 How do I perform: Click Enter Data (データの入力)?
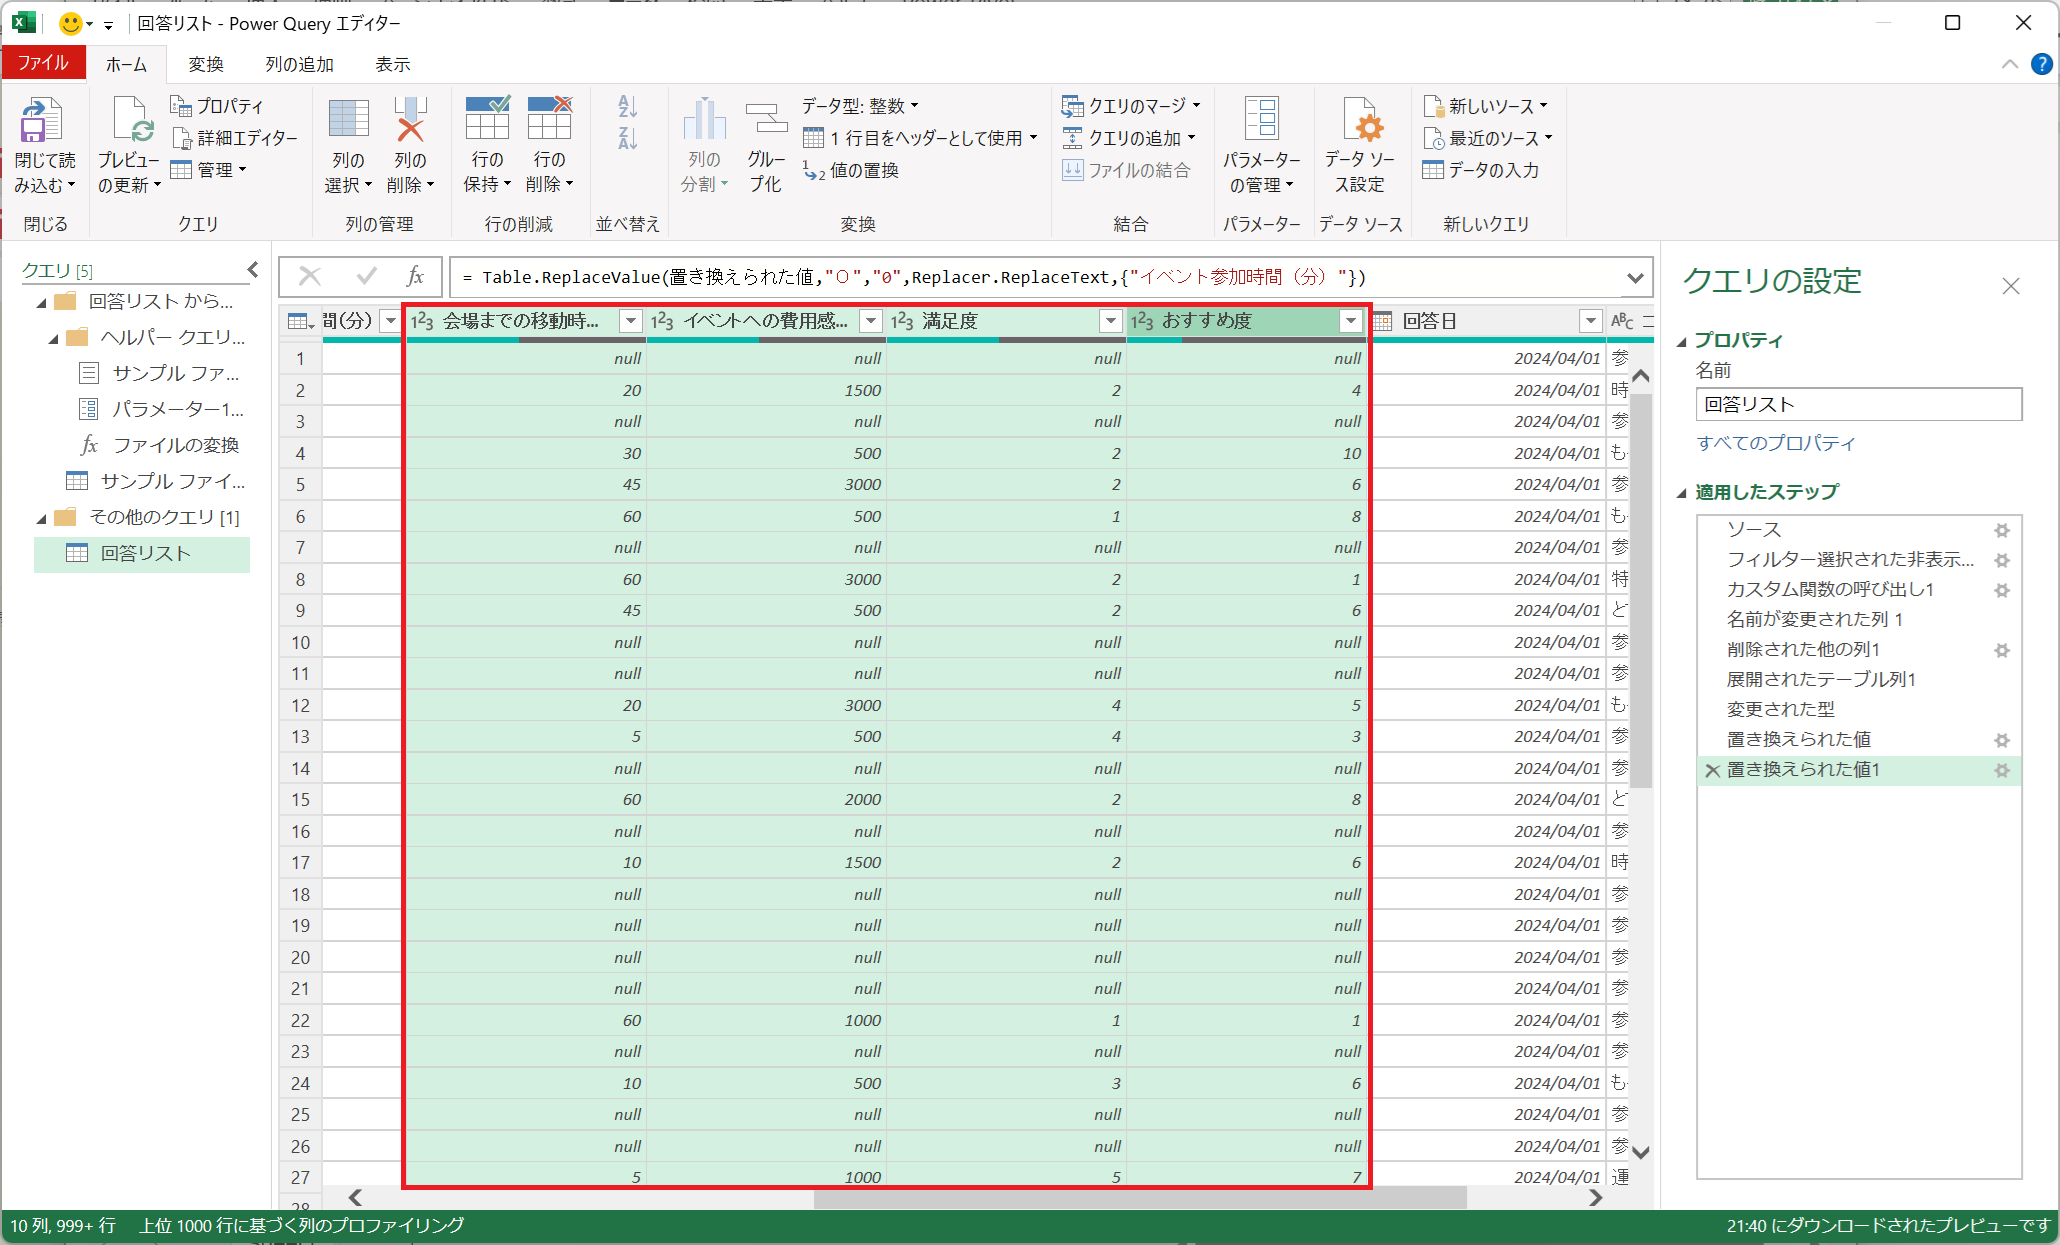[x=1481, y=170]
